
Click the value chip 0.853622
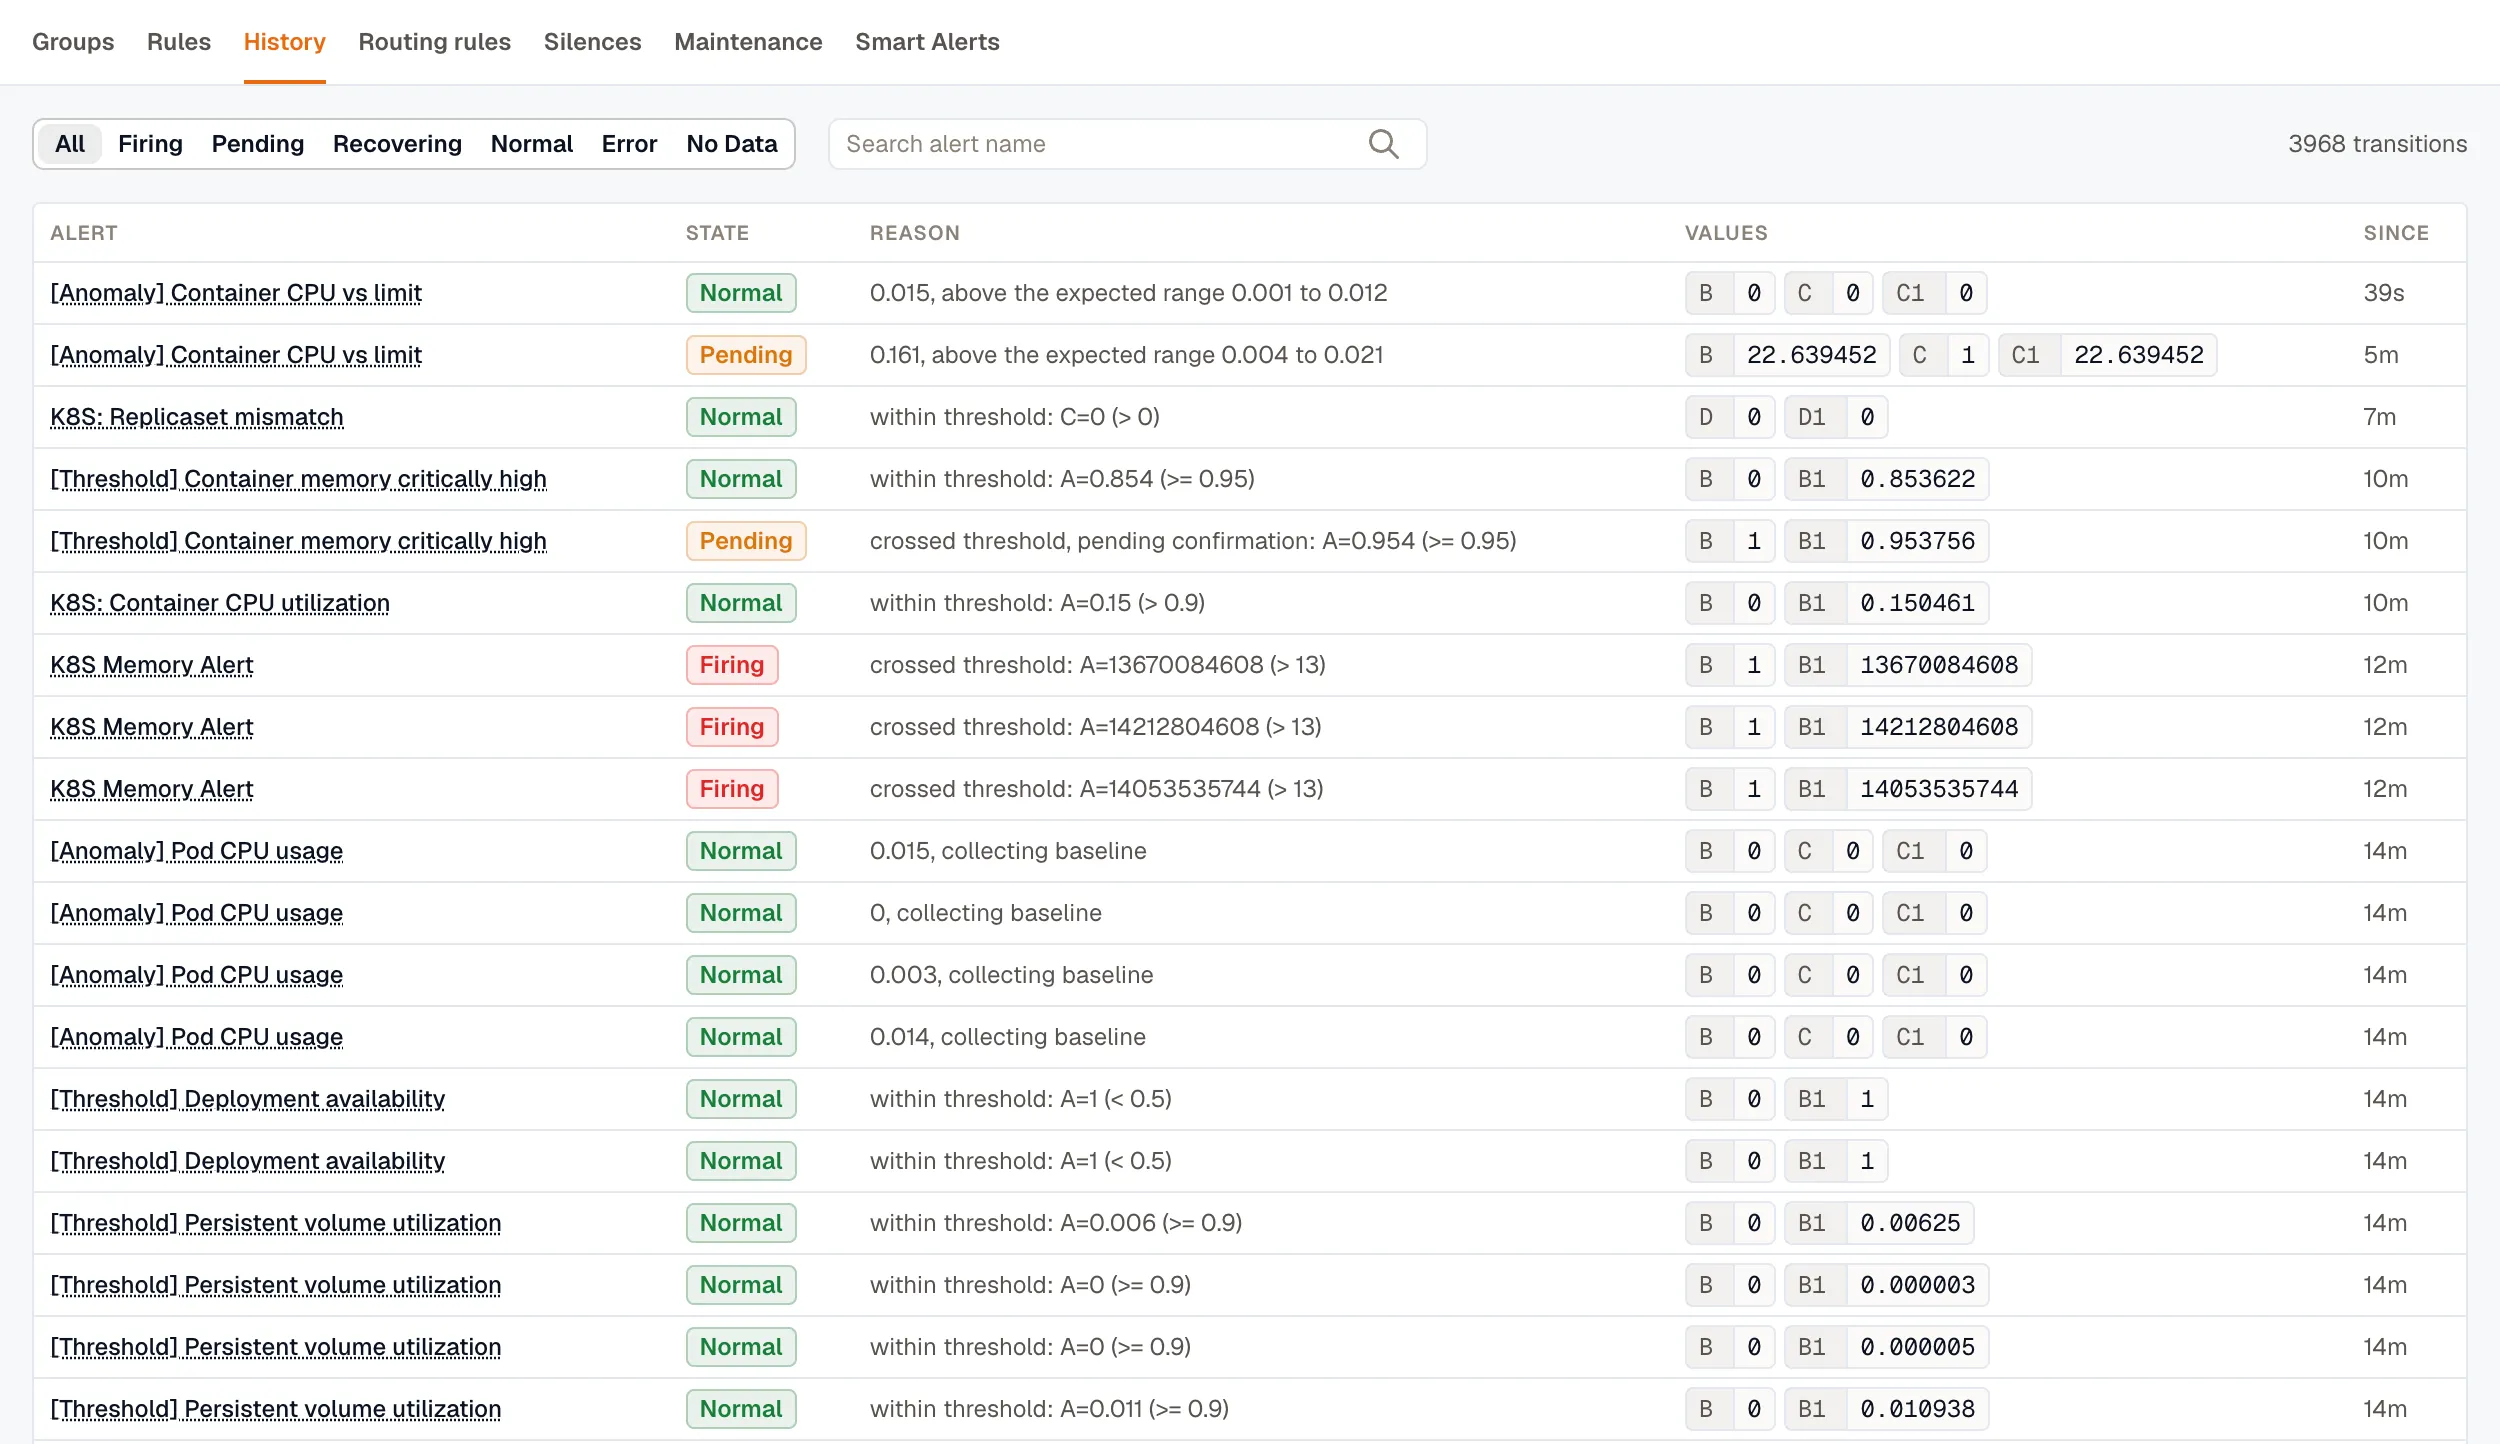click(1887, 479)
